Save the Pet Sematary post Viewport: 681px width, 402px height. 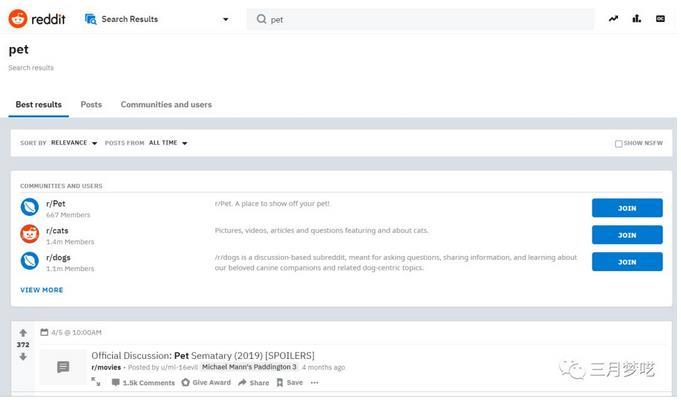point(290,382)
